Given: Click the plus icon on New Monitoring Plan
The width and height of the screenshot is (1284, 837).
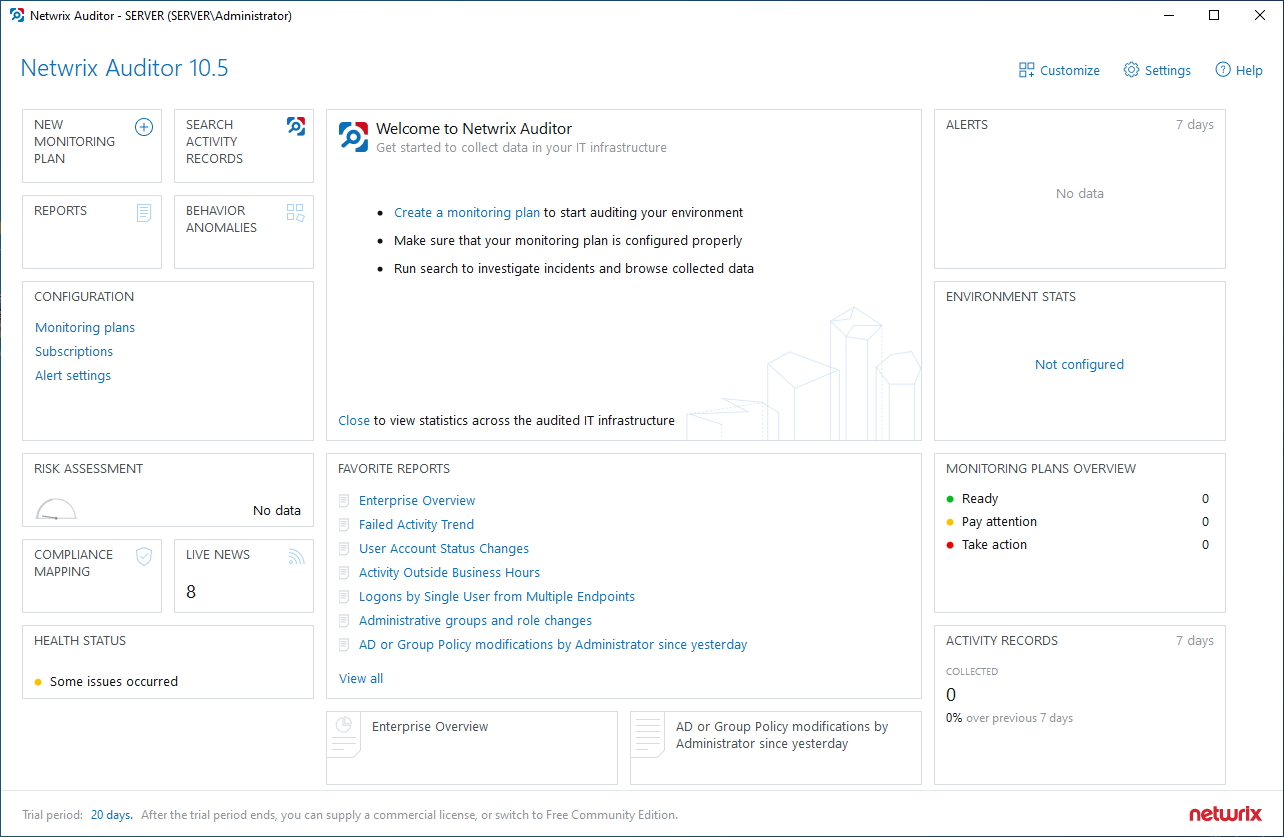Looking at the screenshot, I should tap(144, 127).
